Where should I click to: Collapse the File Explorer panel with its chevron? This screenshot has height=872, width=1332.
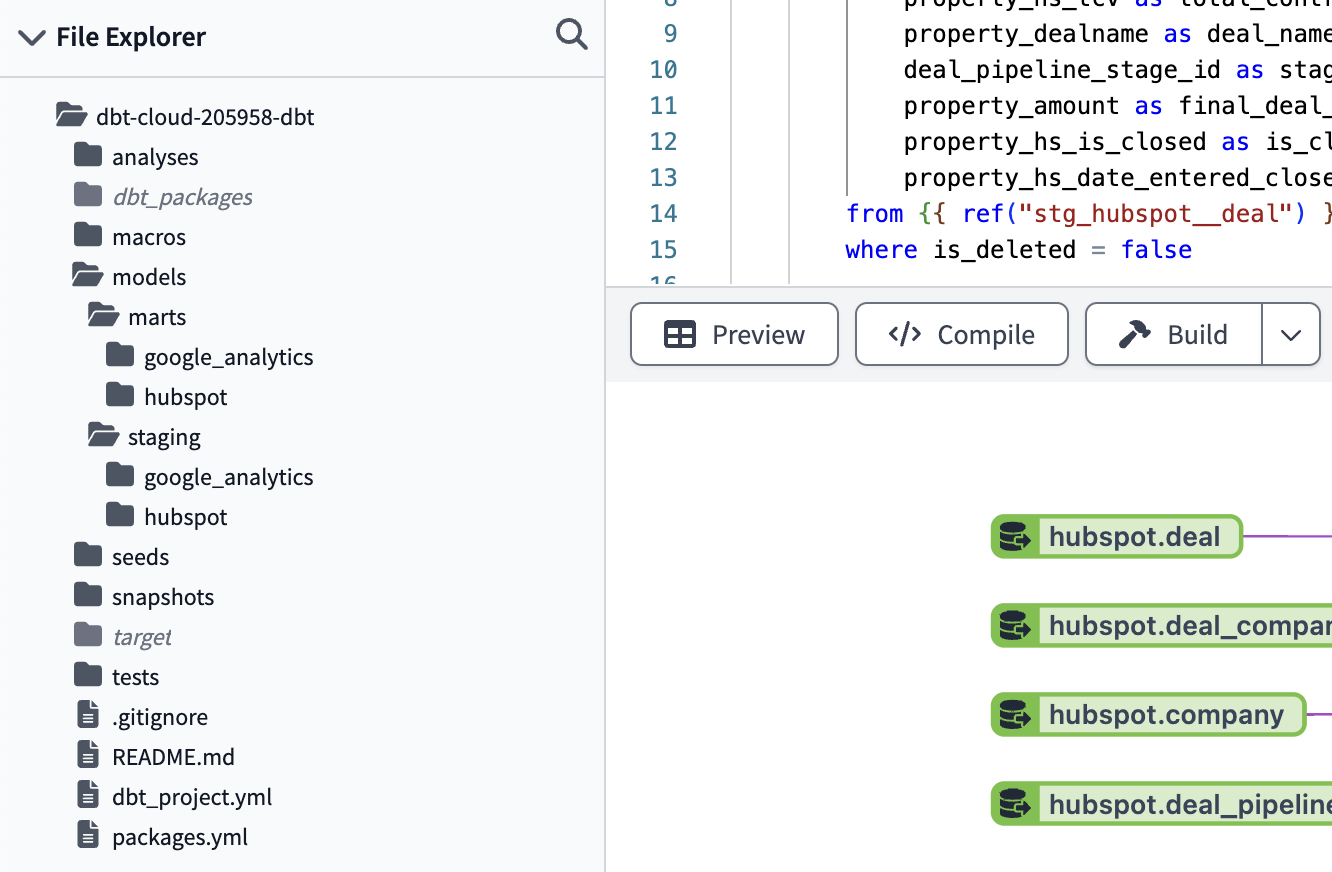[32, 37]
